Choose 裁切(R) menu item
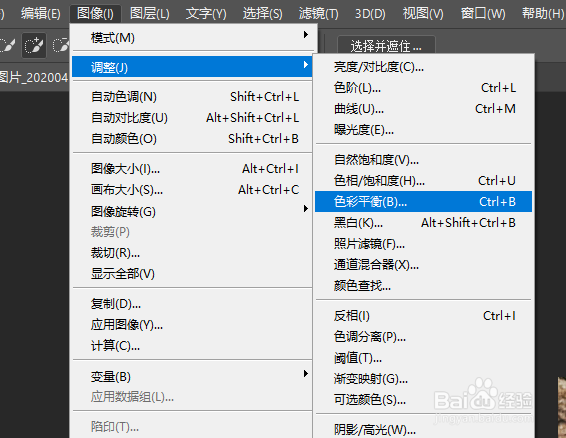The image size is (566, 438). pyautogui.click(x=192, y=253)
